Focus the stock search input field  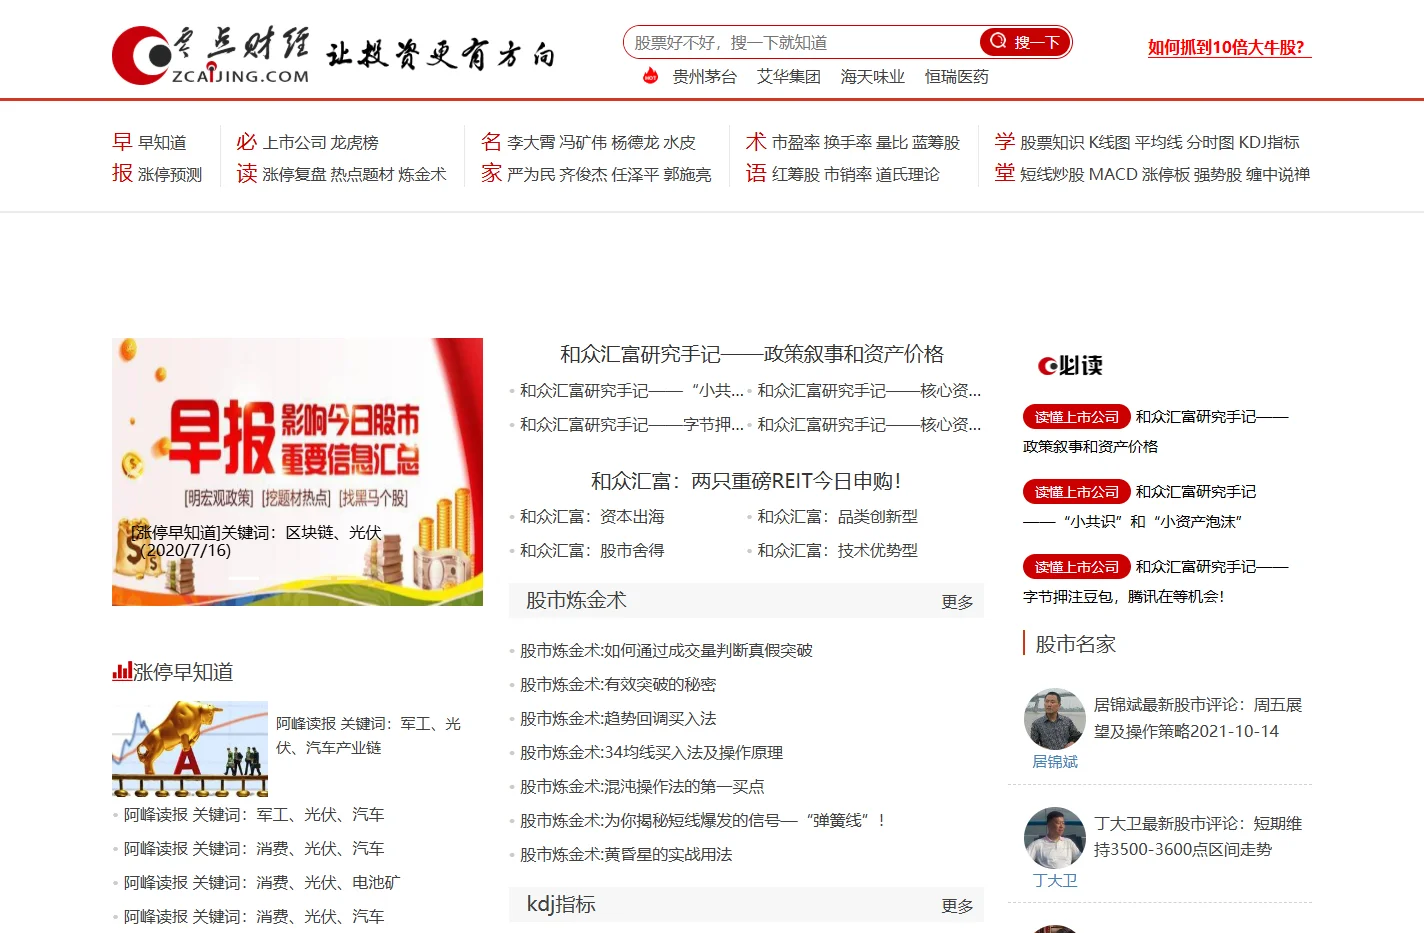pyautogui.click(x=802, y=42)
